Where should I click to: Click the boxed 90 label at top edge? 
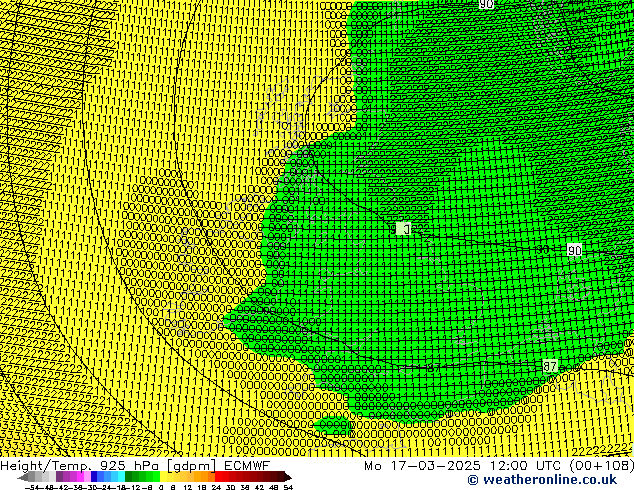tap(486, 4)
